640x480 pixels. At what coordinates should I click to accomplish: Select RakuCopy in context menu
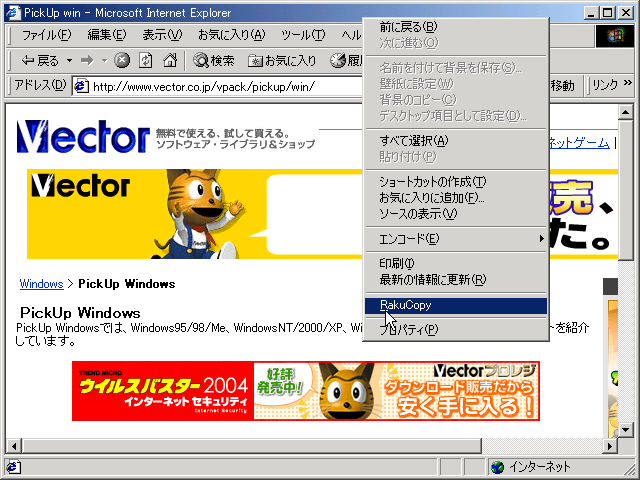pos(456,305)
